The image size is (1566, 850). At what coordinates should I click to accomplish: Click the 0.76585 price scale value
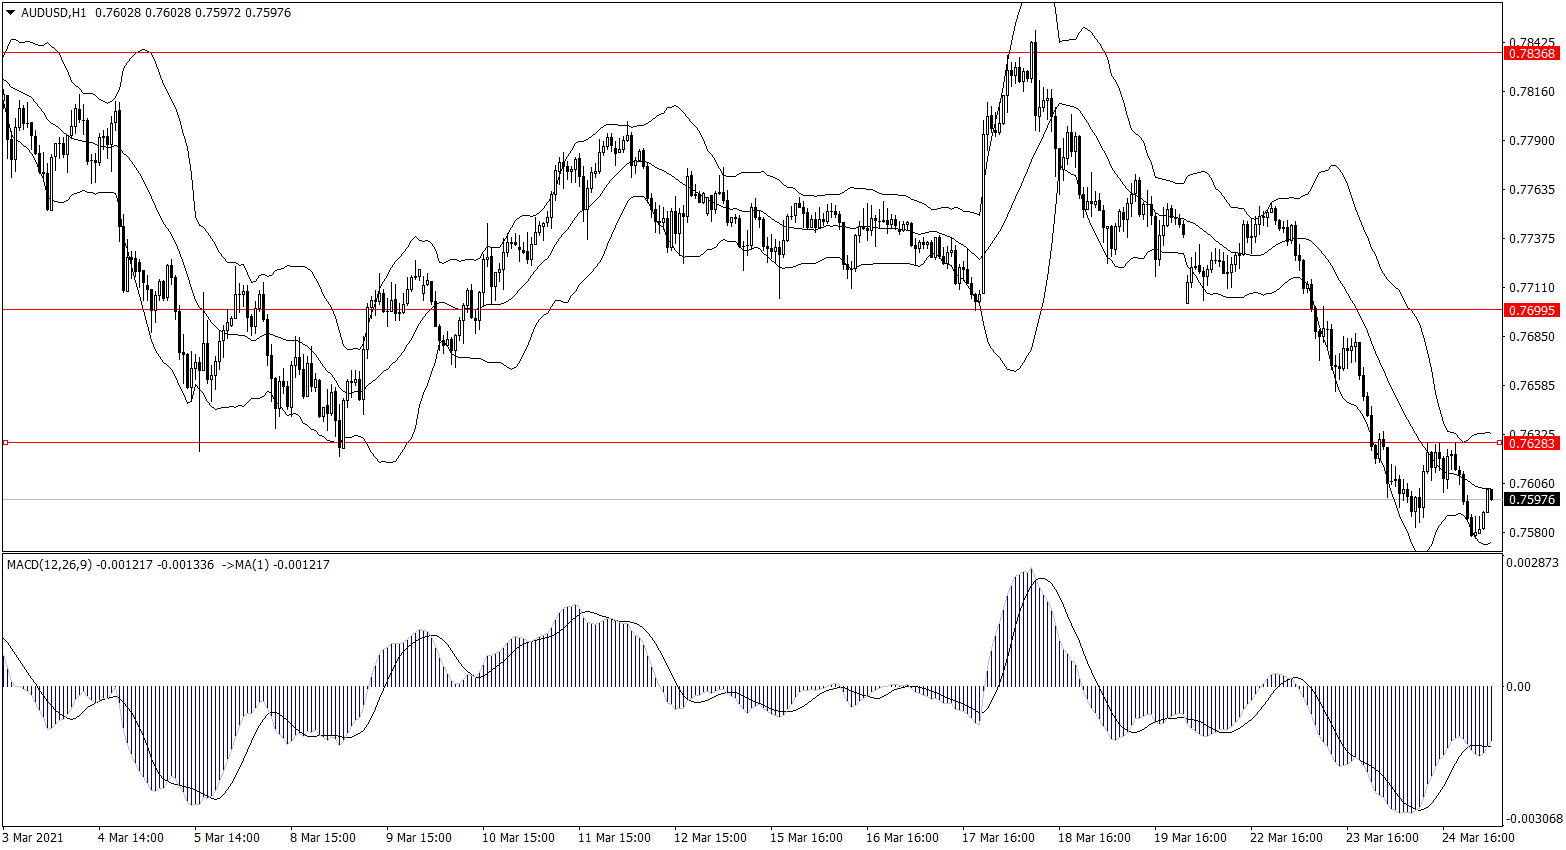pos(1531,386)
